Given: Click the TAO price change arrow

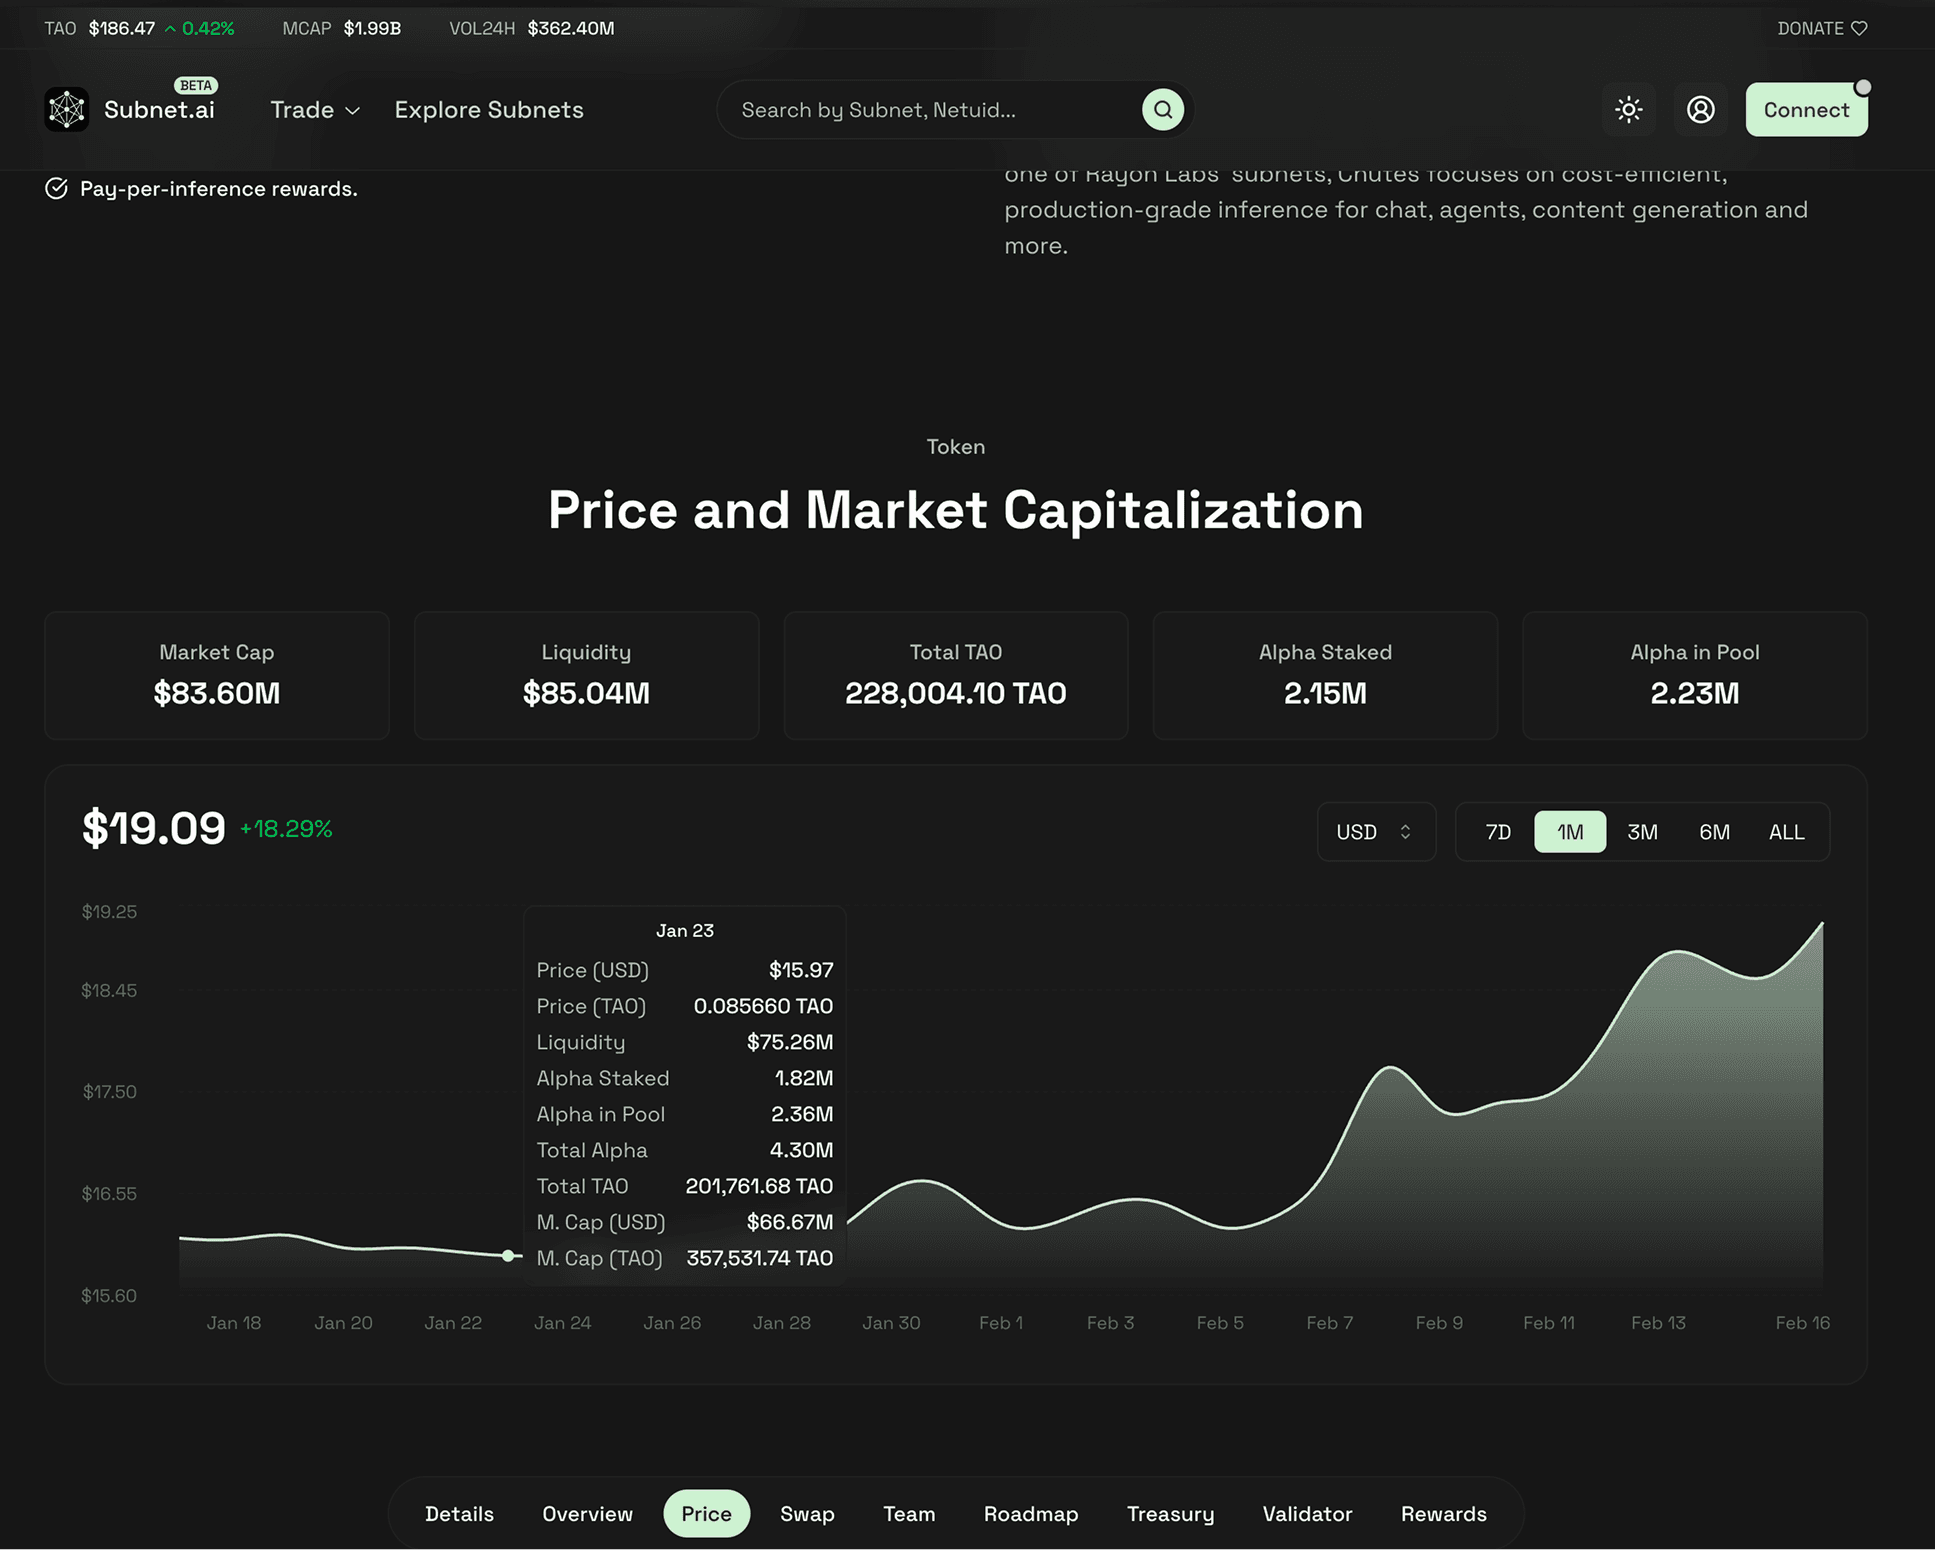Looking at the screenshot, I should [x=170, y=29].
